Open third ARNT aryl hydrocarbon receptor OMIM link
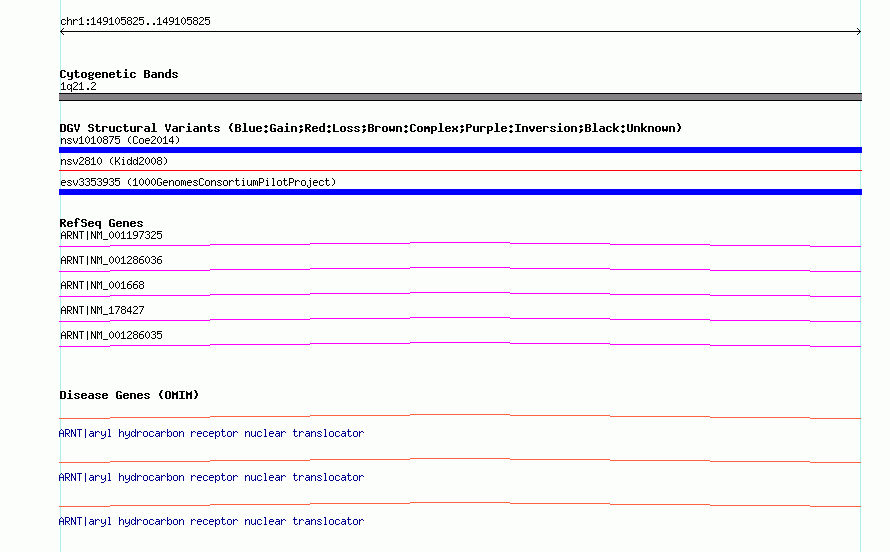Image resolution: width=890 pixels, height=552 pixels. tap(211, 521)
